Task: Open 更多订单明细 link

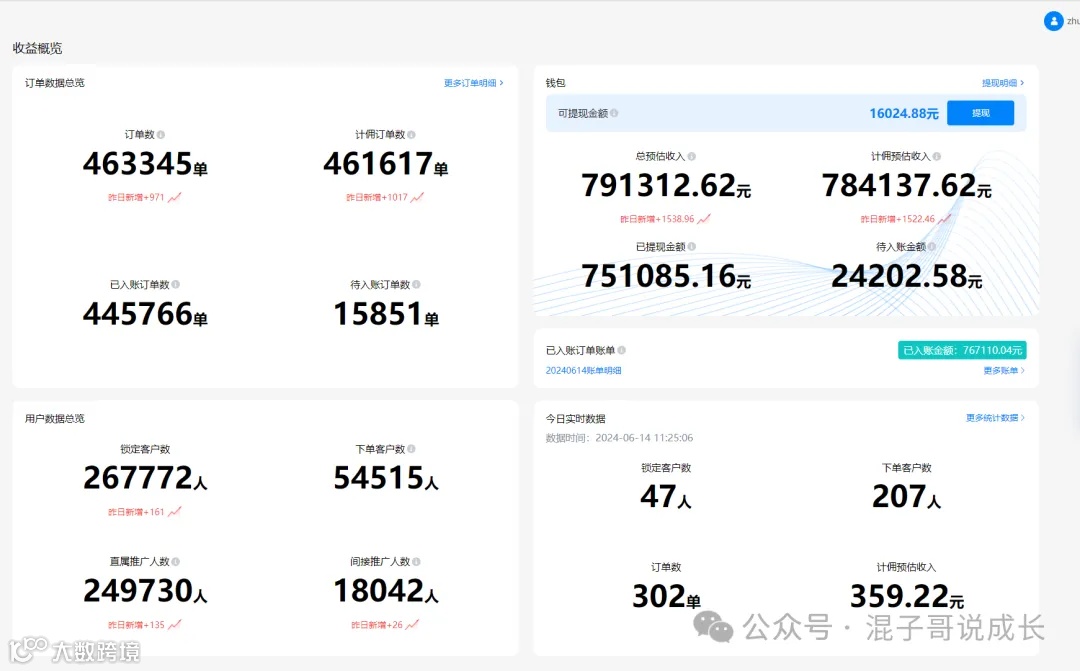Action: (473, 83)
